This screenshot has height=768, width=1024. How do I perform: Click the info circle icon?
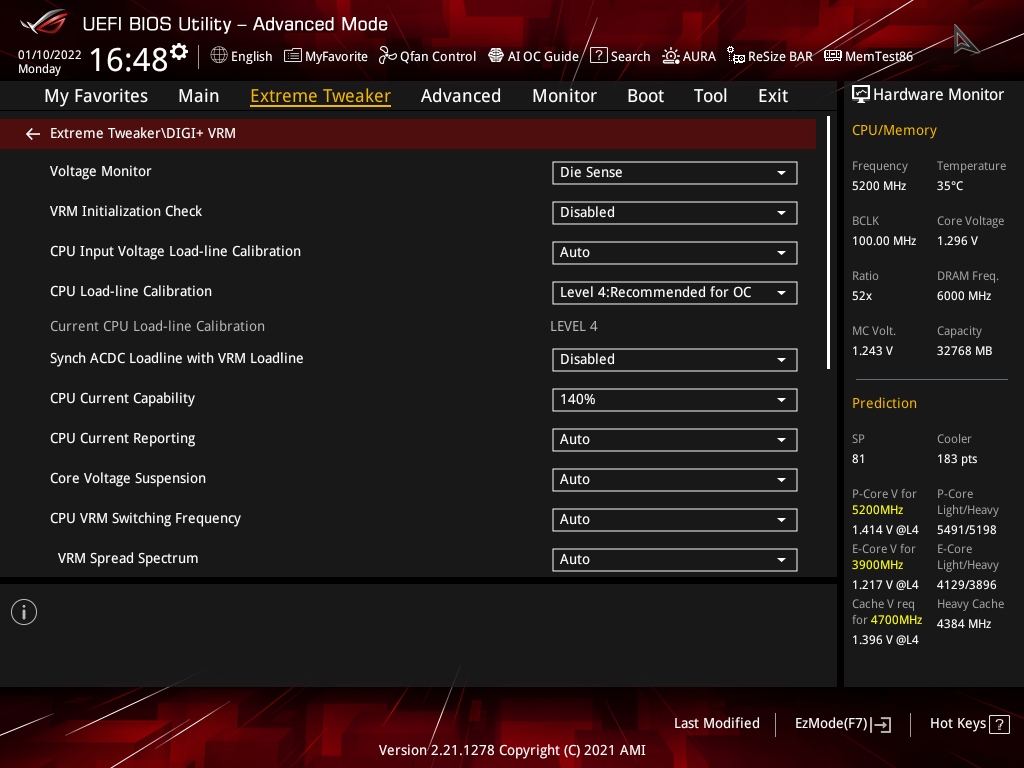(24, 612)
